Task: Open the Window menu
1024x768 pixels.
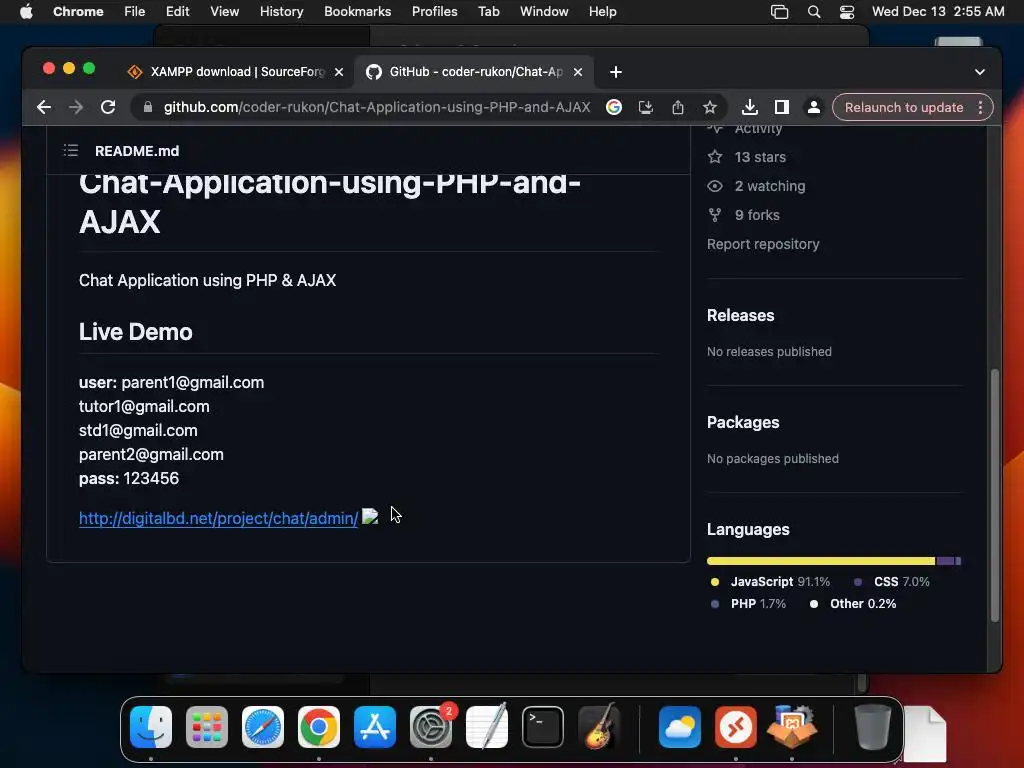Action: click(x=544, y=12)
